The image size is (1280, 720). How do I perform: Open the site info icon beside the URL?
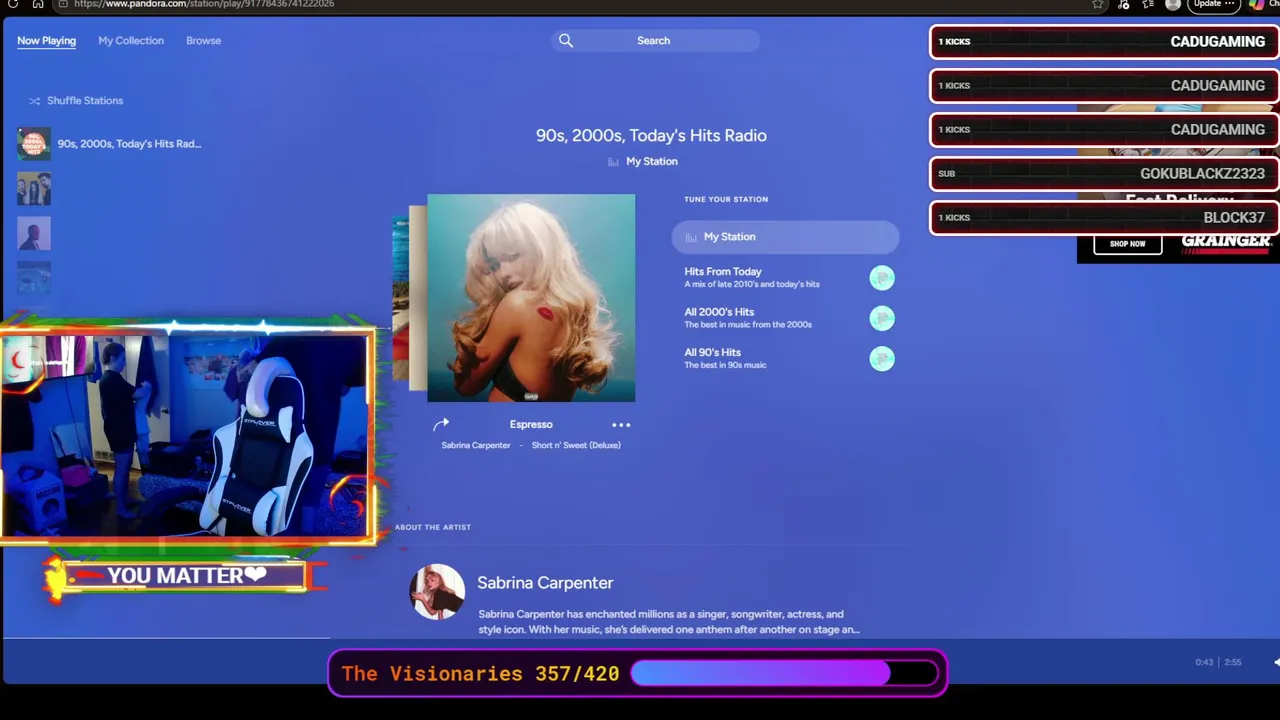click(x=63, y=4)
